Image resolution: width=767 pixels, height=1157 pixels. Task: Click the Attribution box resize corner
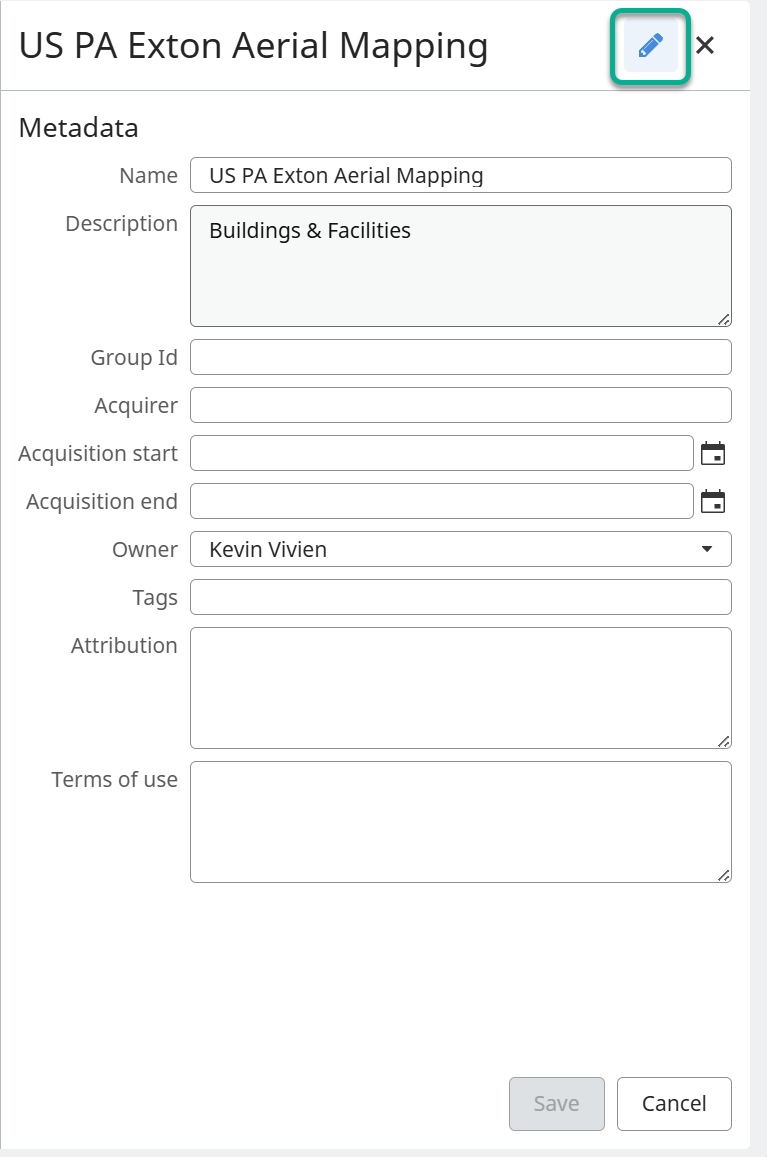723,741
